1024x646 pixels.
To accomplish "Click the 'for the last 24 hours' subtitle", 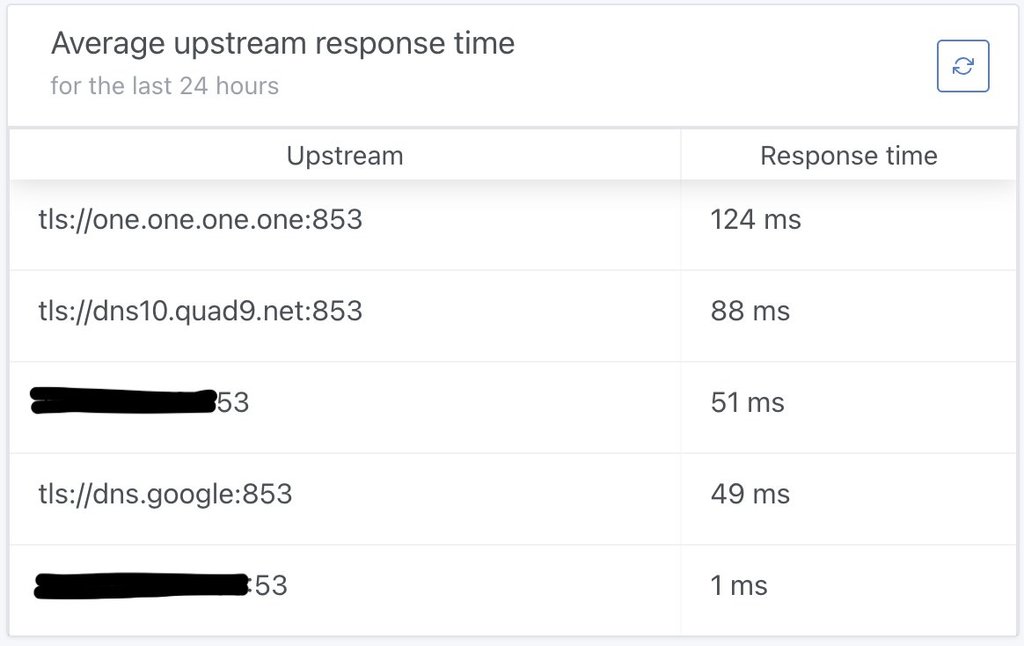I will click(165, 86).
